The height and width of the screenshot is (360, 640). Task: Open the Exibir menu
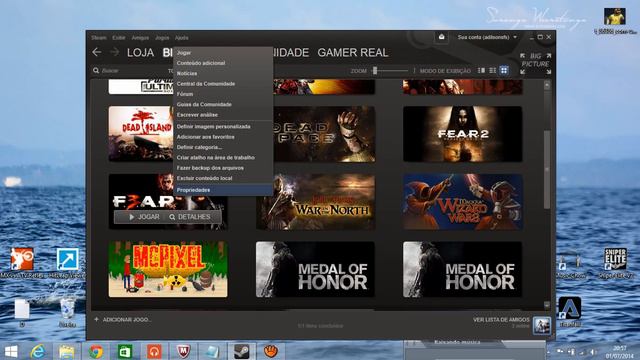pos(119,38)
